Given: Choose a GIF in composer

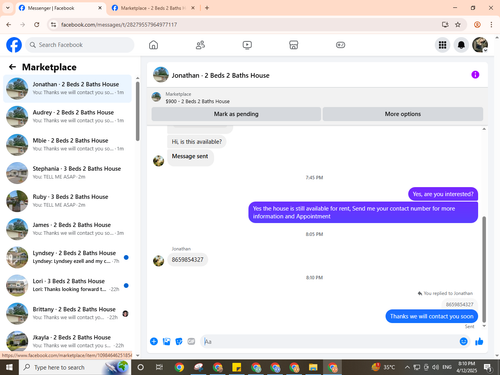Looking at the screenshot, I should (191, 341).
